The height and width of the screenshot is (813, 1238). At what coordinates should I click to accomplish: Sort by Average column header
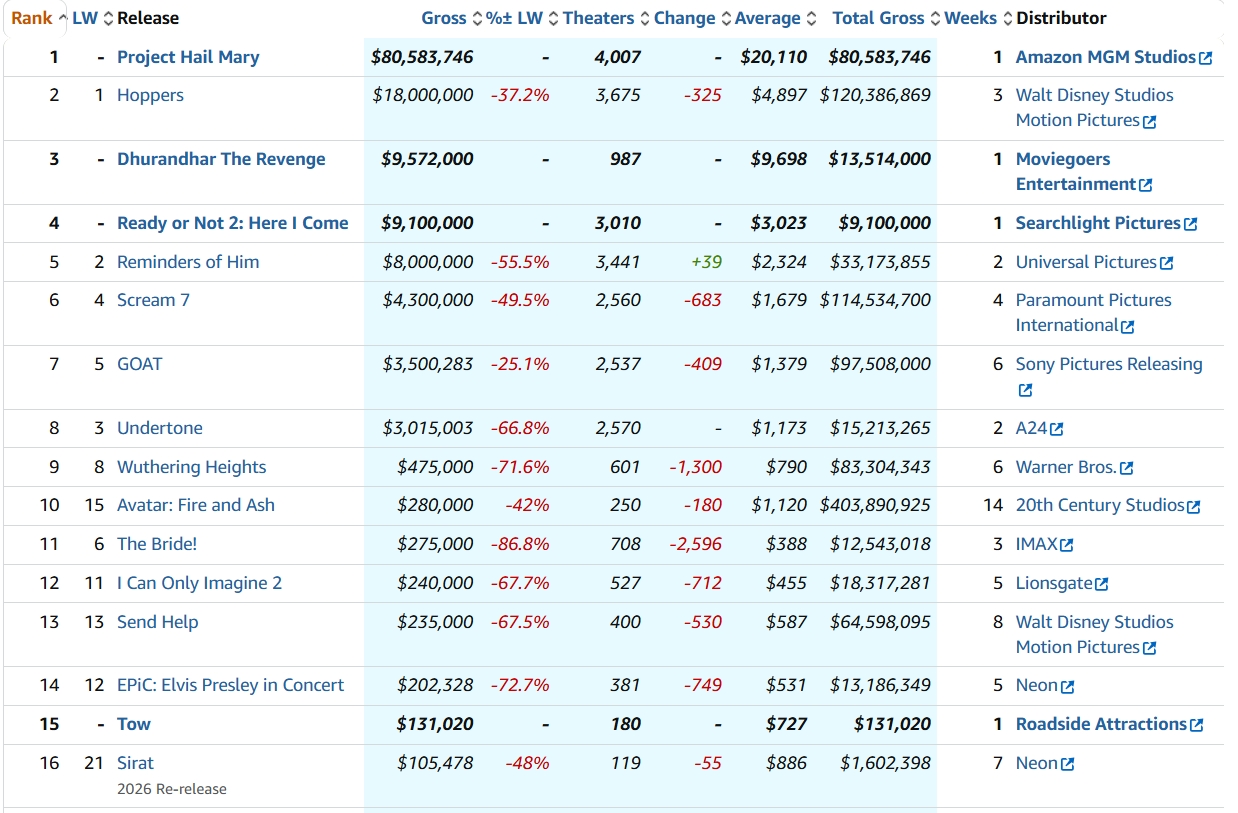click(767, 18)
